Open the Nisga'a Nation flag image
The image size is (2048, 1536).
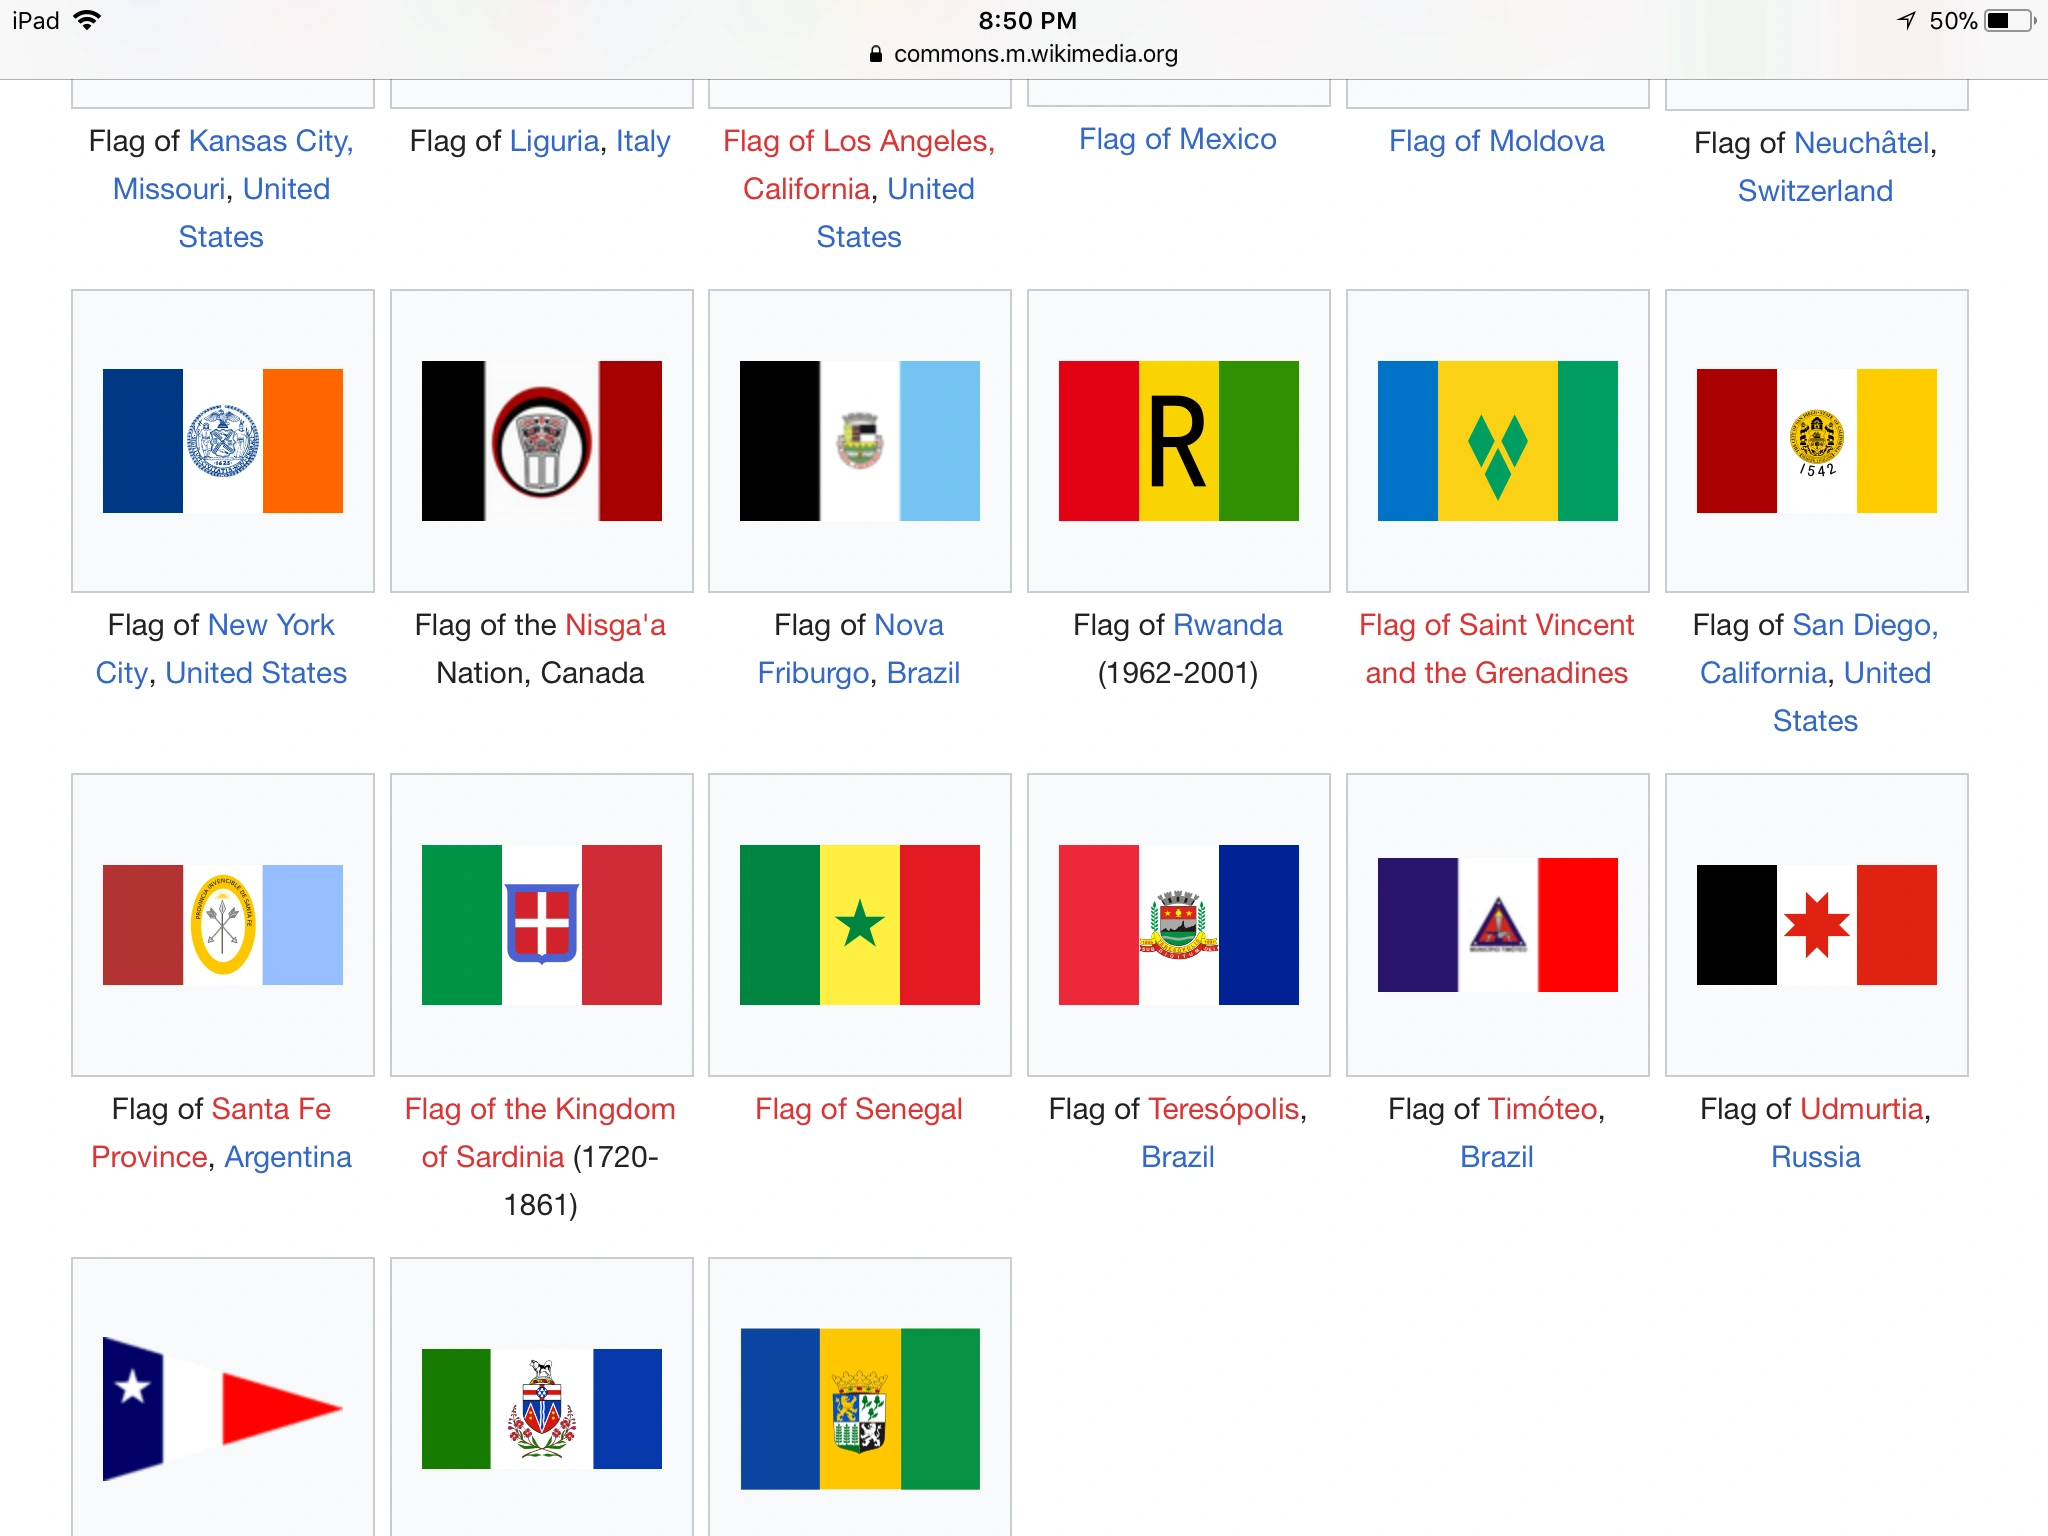[x=541, y=441]
